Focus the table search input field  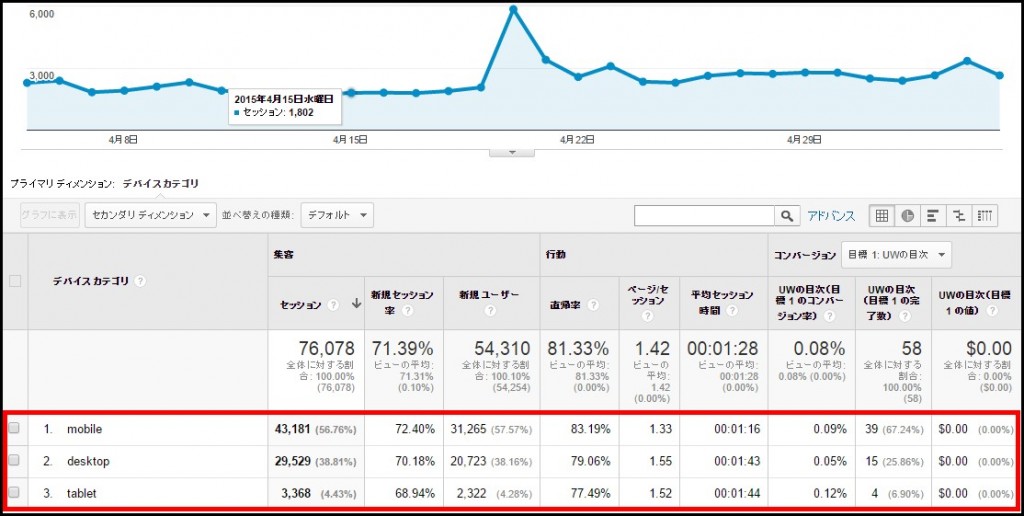pyautogui.click(x=704, y=216)
